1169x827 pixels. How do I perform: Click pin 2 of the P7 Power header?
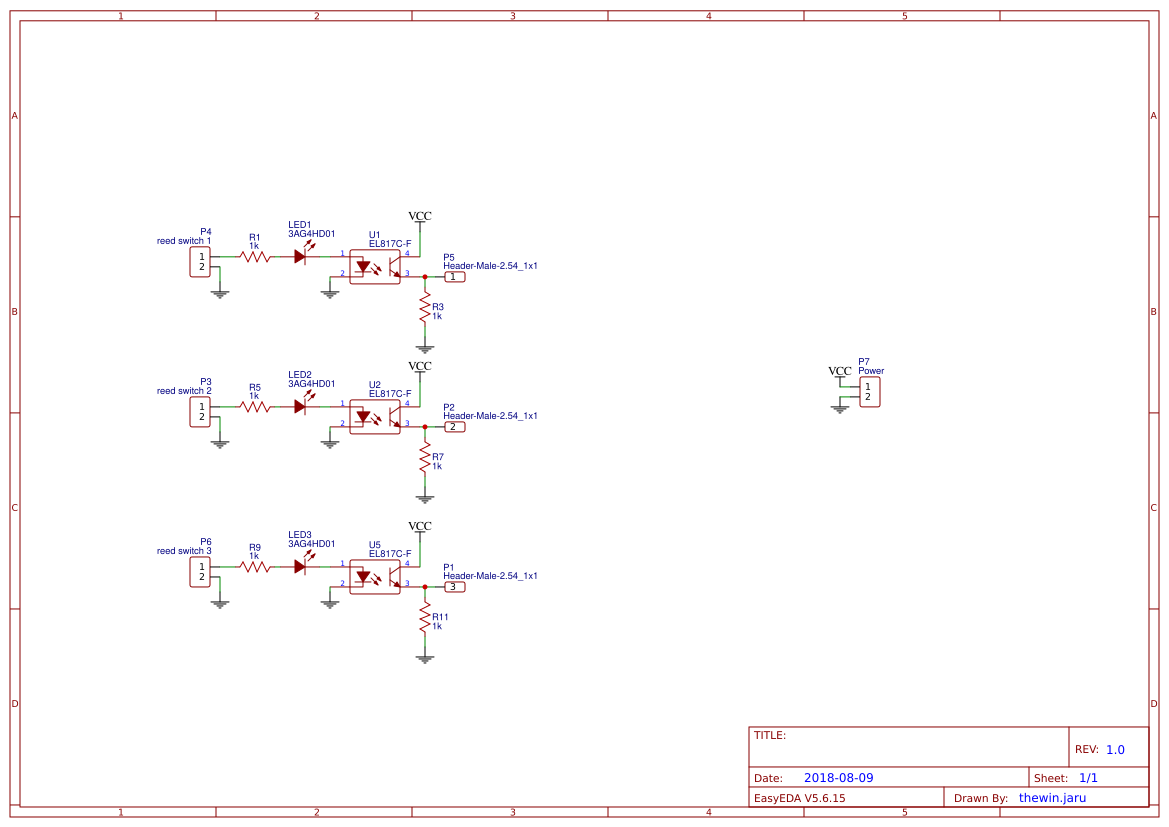[870, 398]
